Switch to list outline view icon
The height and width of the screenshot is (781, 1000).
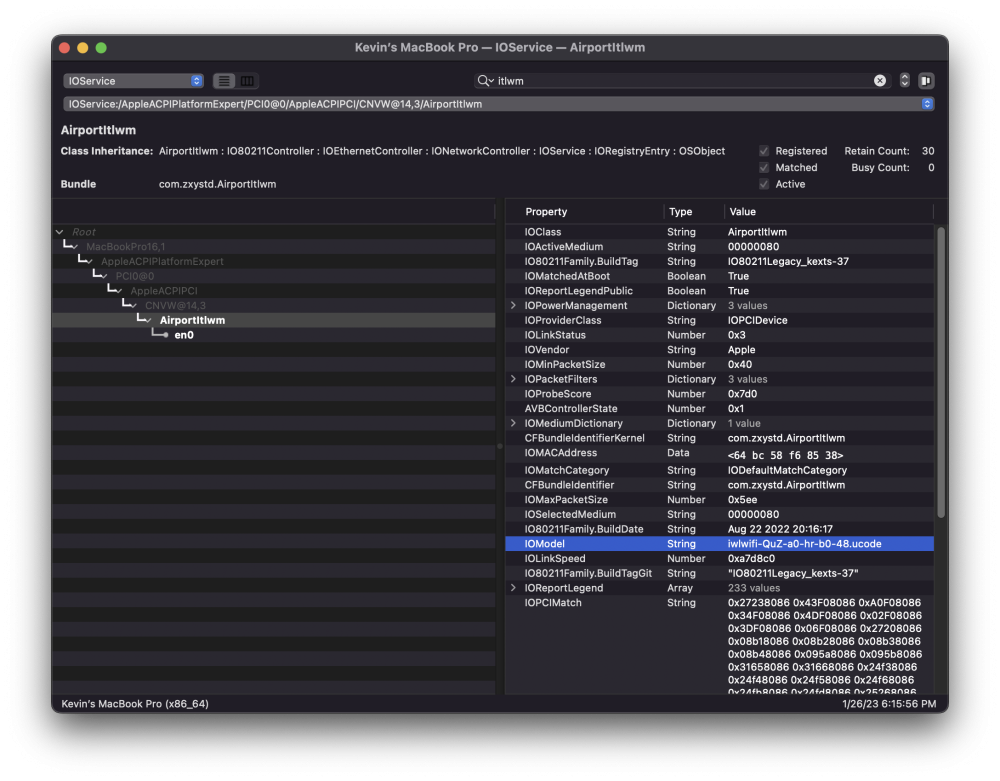click(224, 81)
